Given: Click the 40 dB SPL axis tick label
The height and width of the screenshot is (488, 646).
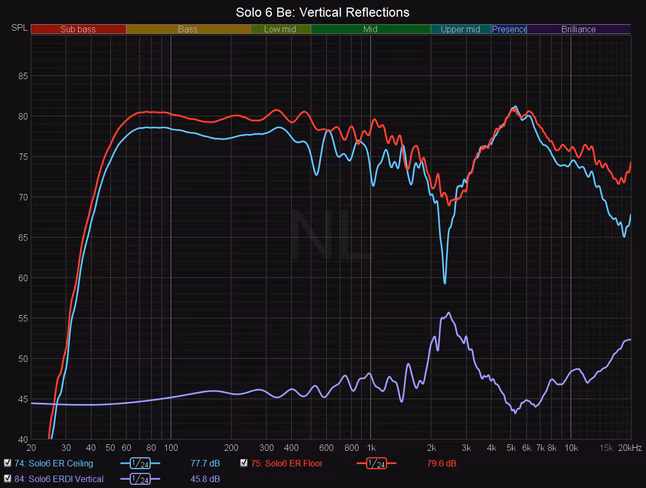Looking at the screenshot, I should pyautogui.click(x=23, y=439).
